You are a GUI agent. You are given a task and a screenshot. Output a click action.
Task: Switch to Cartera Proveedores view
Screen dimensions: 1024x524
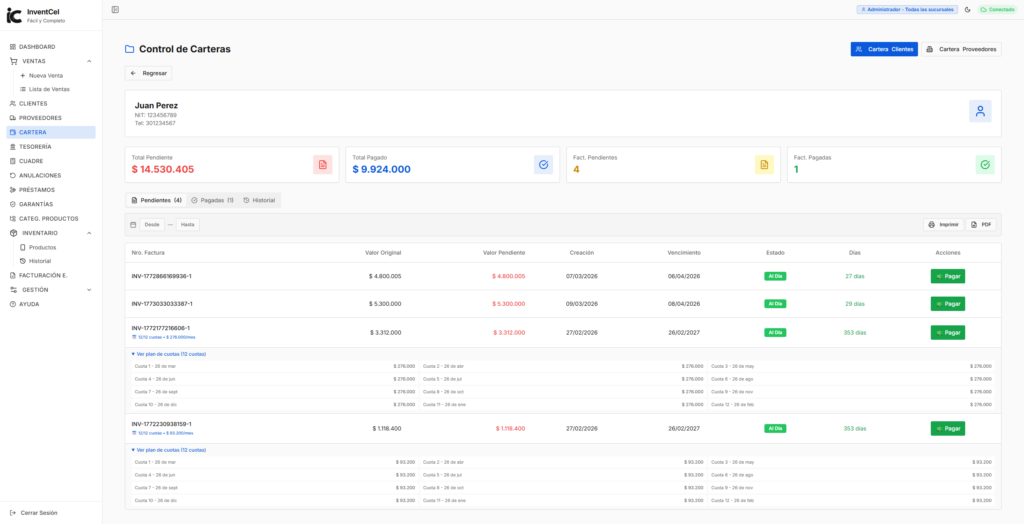[960, 49]
